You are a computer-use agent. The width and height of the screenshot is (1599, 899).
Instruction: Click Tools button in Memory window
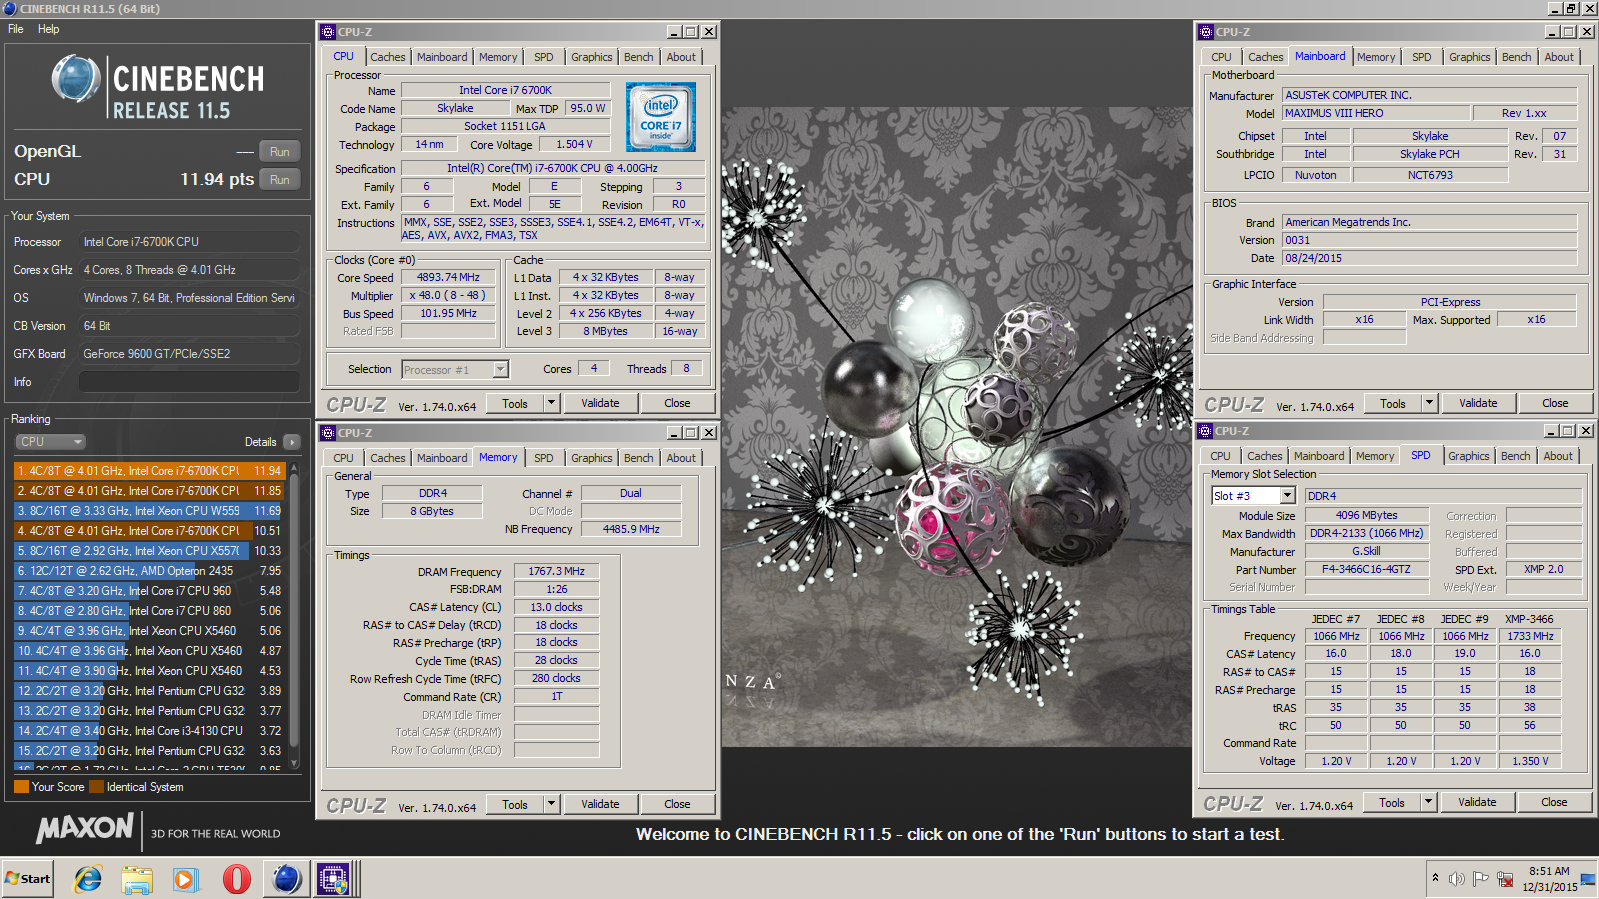pyautogui.click(x=515, y=804)
